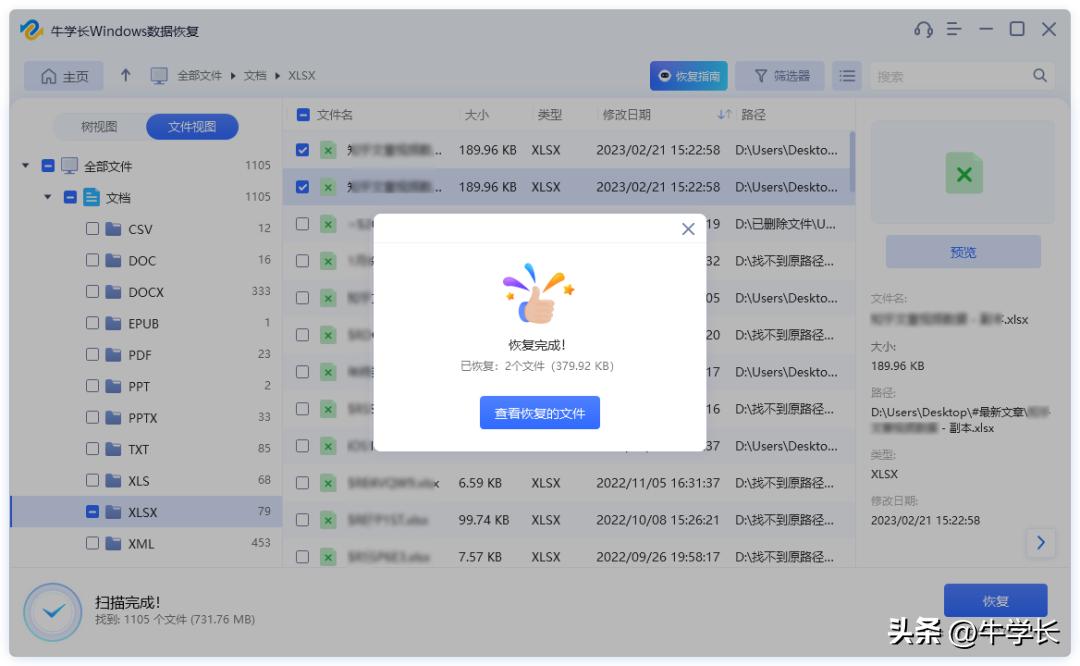Click the XLSX preview thumbnail
This screenshot has width=1080, height=666.
(x=964, y=174)
